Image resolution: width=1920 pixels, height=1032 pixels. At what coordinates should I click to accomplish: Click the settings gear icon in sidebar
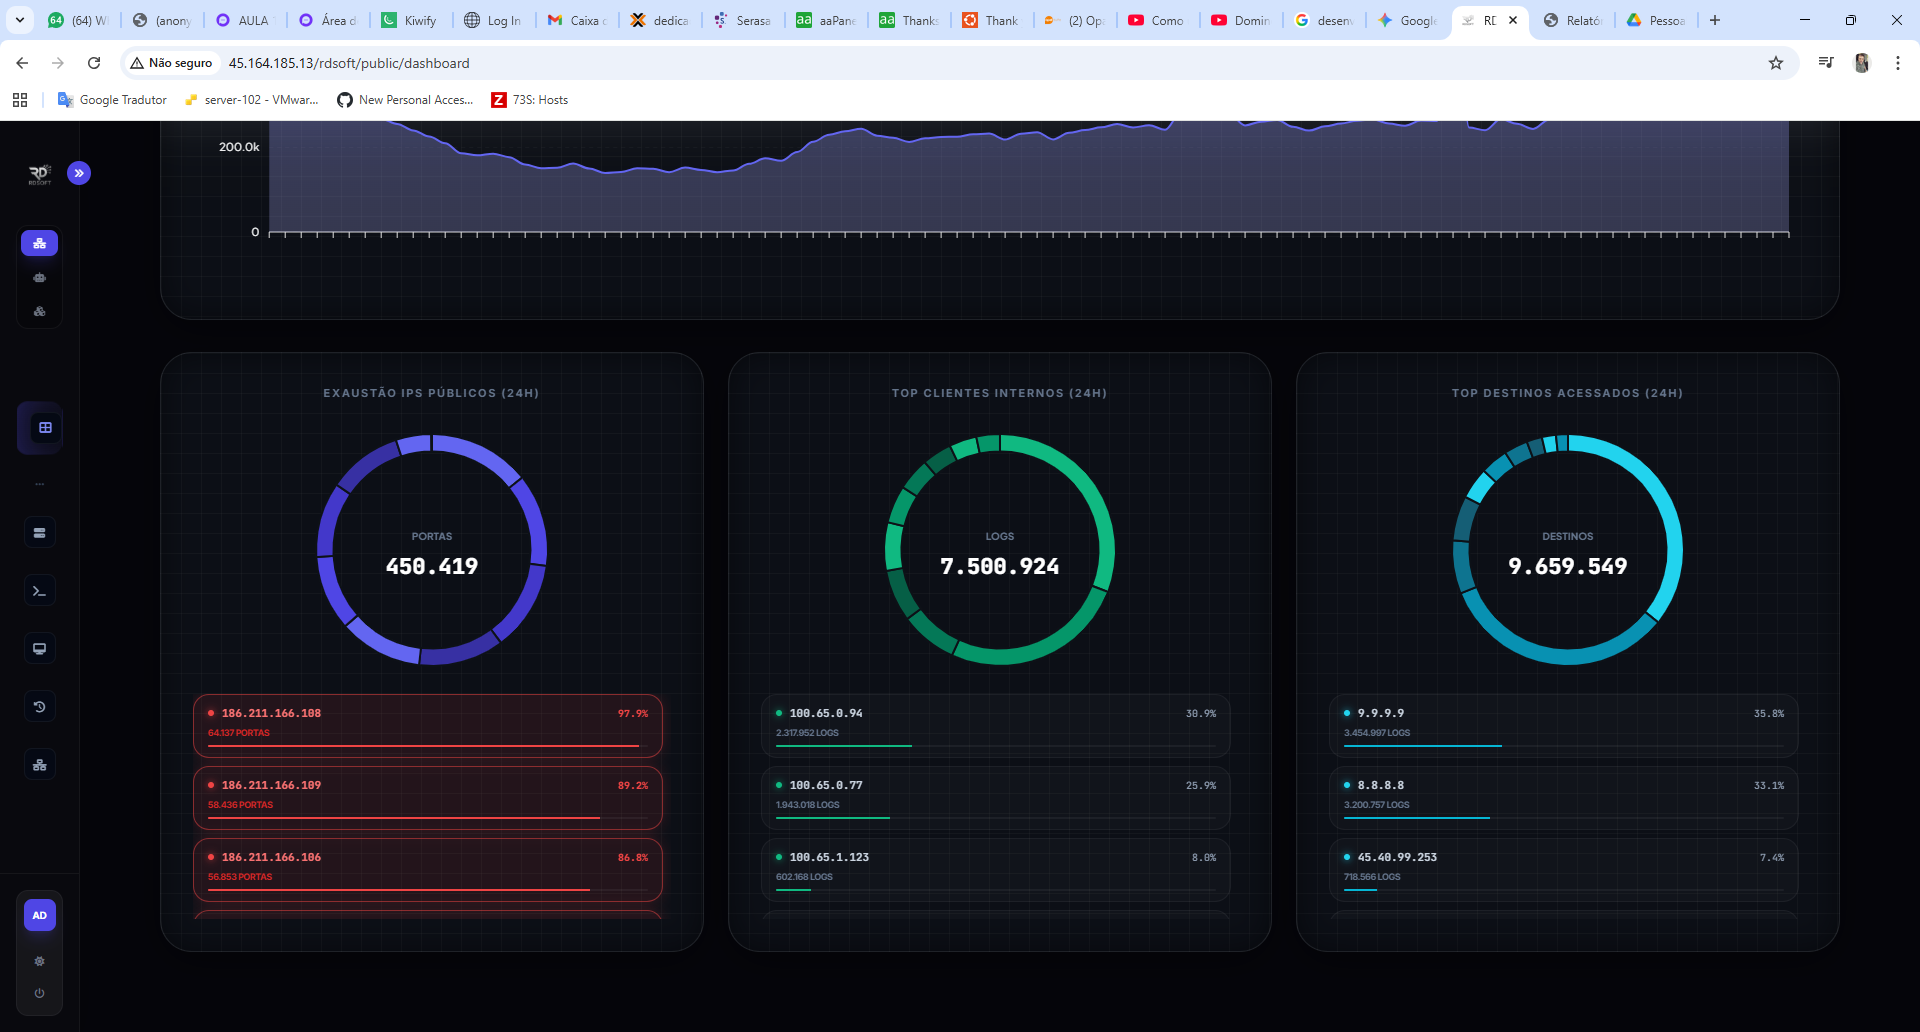(x=40, y=961)
